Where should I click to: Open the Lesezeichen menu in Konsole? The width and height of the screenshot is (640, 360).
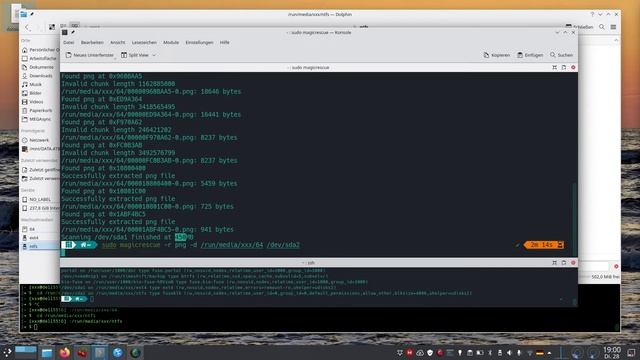[144, 42]
